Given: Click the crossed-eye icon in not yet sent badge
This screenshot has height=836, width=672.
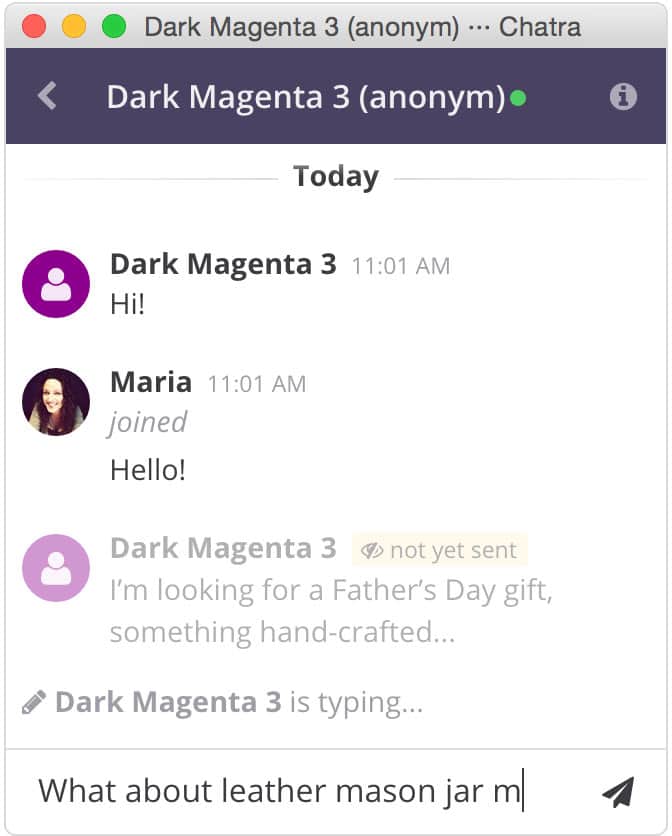Looking at the screenshot, I should click(372, 550).
